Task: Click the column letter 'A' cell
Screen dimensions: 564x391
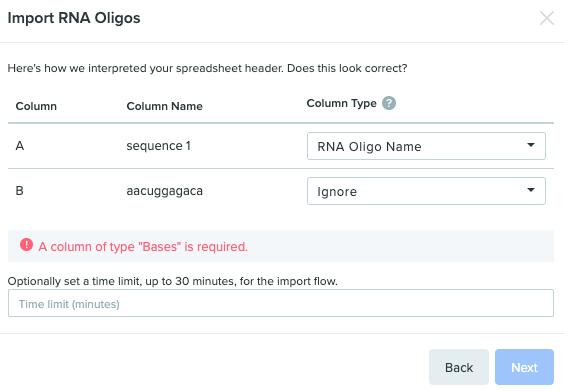Action: click(x=20, y=146)
